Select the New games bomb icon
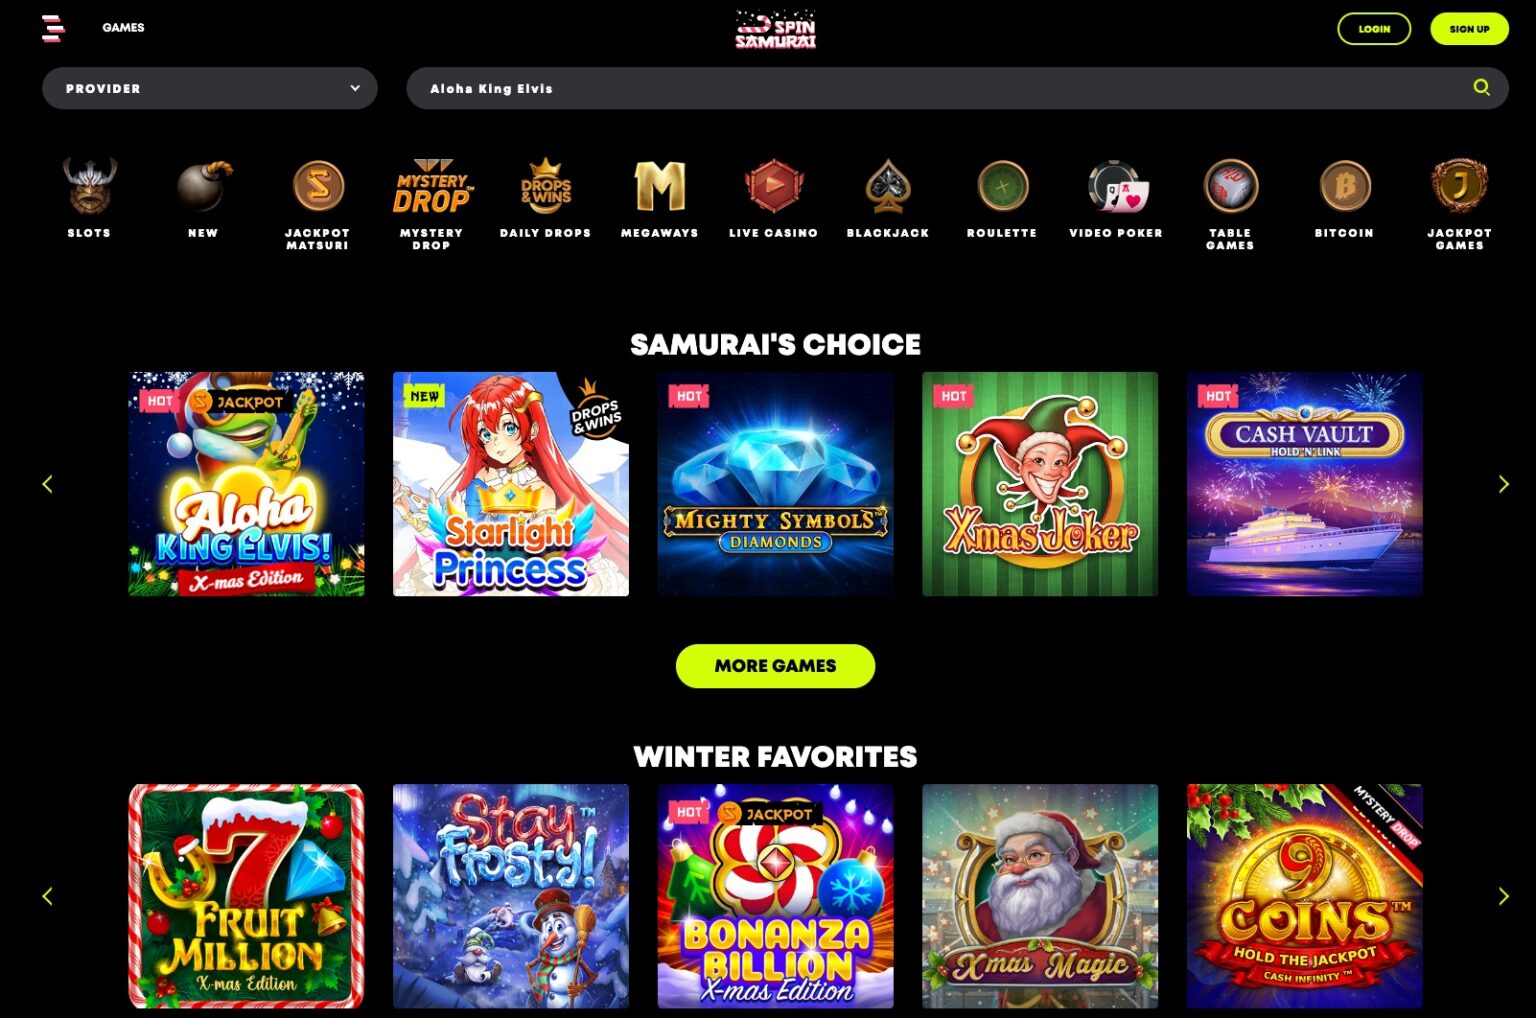This screenshot has width=1536, height=1018. [x=203, y=186]
